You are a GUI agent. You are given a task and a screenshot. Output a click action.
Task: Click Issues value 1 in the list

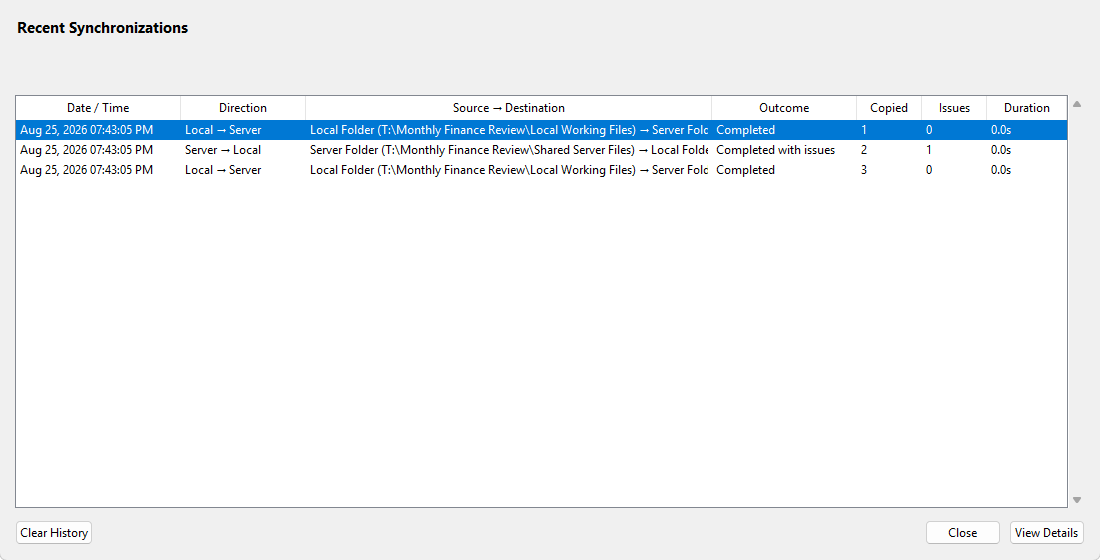(x=930, y=149)
